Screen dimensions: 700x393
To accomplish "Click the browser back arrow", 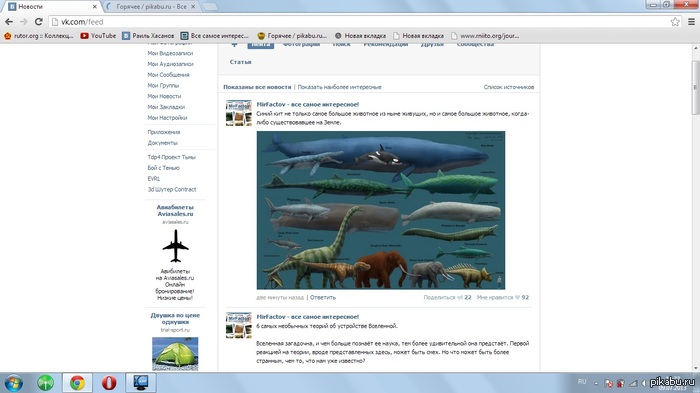I will [x=8, y=21].
